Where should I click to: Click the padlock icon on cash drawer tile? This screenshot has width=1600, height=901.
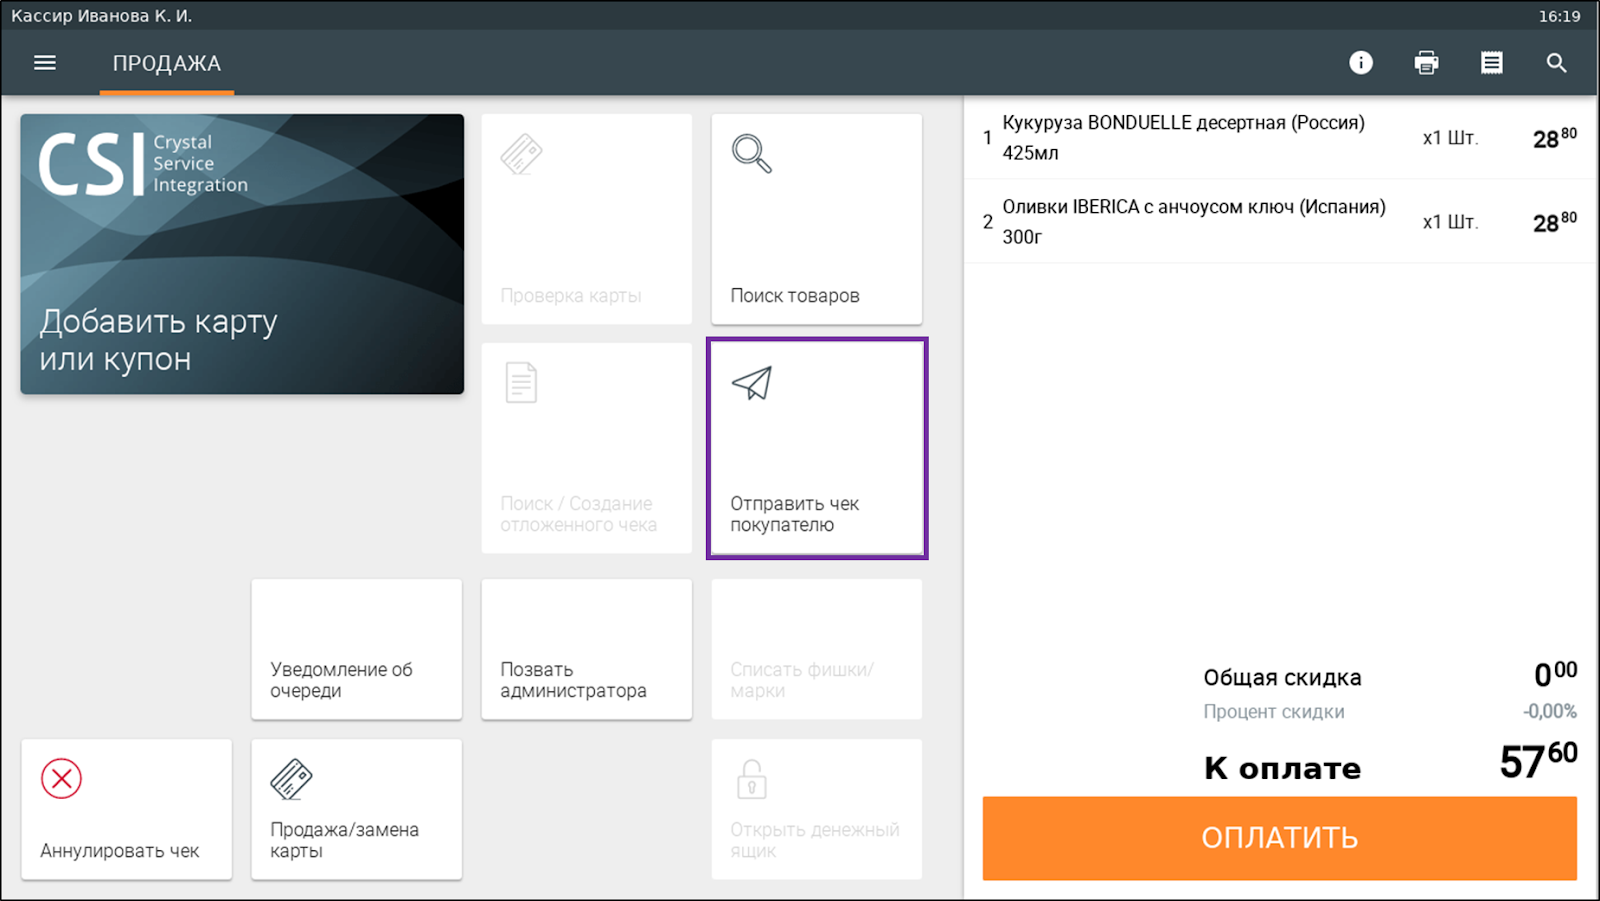tap(752, 779)
